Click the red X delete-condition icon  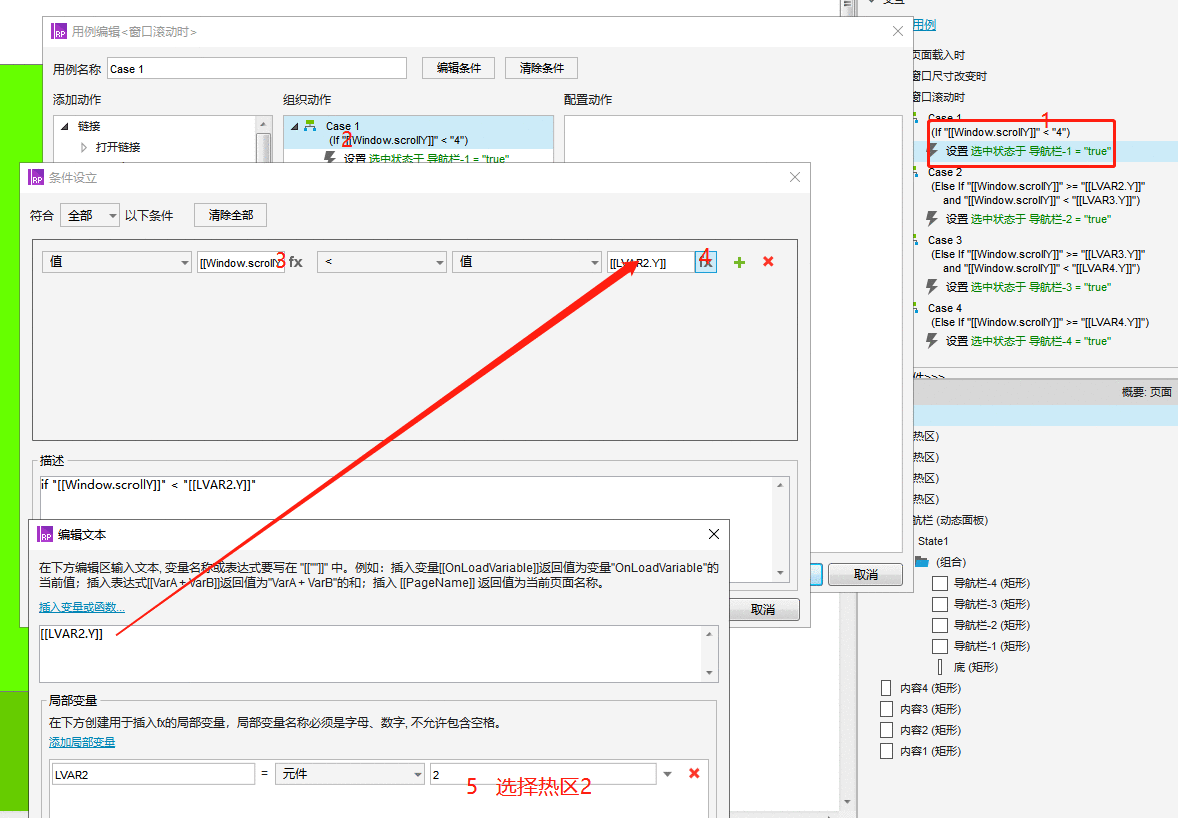768,261
